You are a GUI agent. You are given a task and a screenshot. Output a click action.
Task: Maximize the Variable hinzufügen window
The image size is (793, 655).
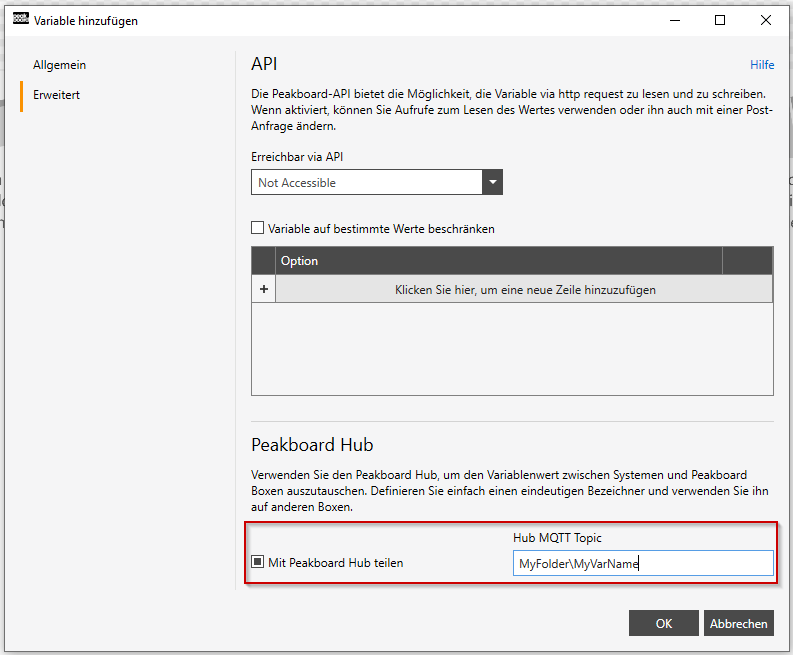click(x=720, y=20)
